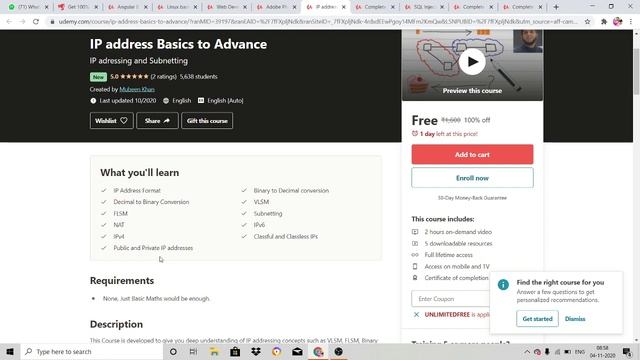Open the Mail app from taskbar
This screenshot has width=640, height=360.
297,351
